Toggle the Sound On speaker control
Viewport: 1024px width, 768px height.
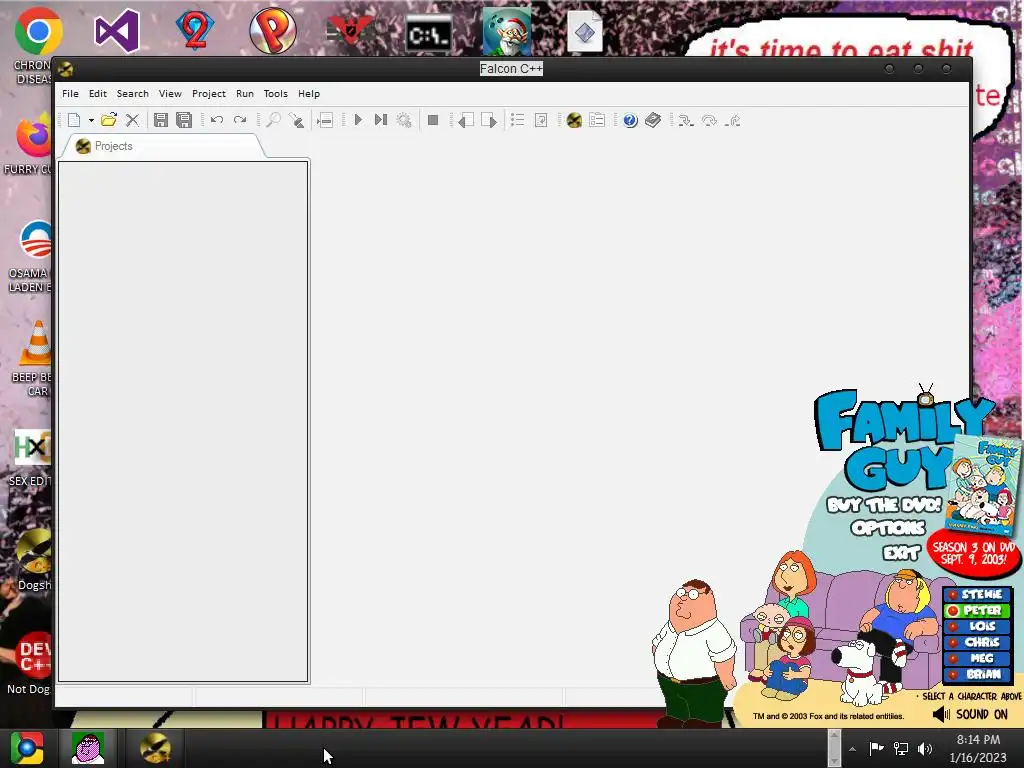970,714
